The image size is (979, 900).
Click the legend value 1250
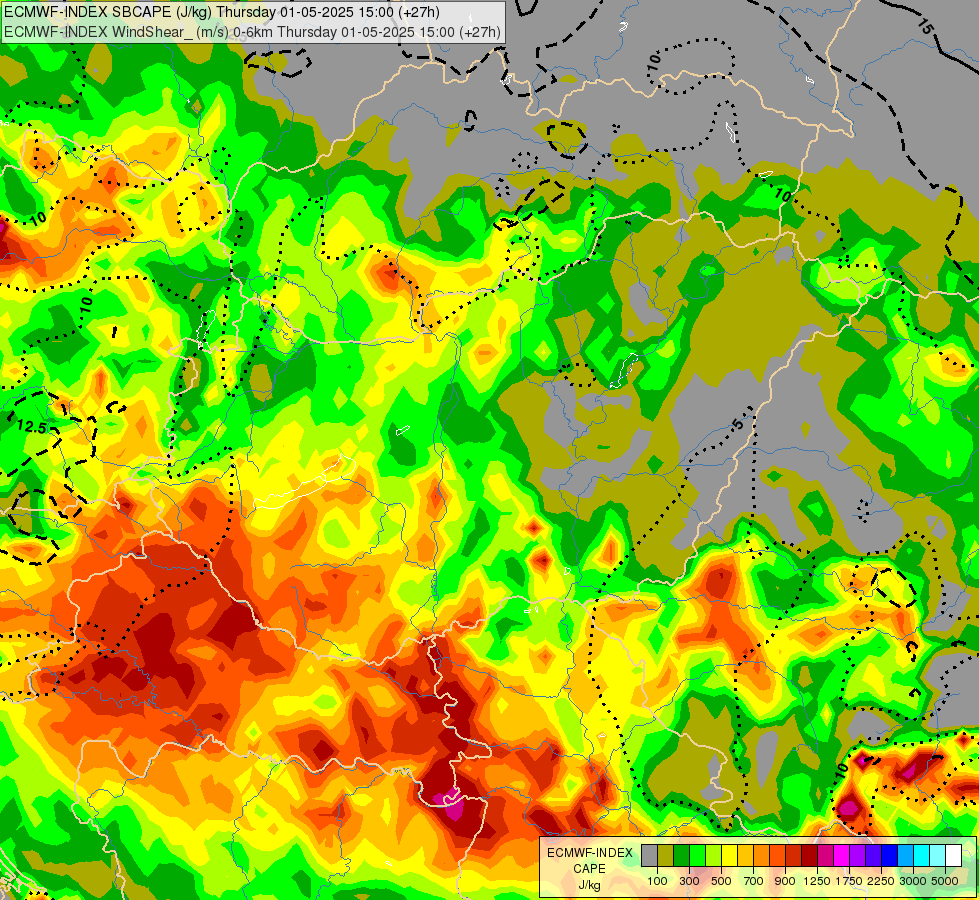click(x=817, y=881)
